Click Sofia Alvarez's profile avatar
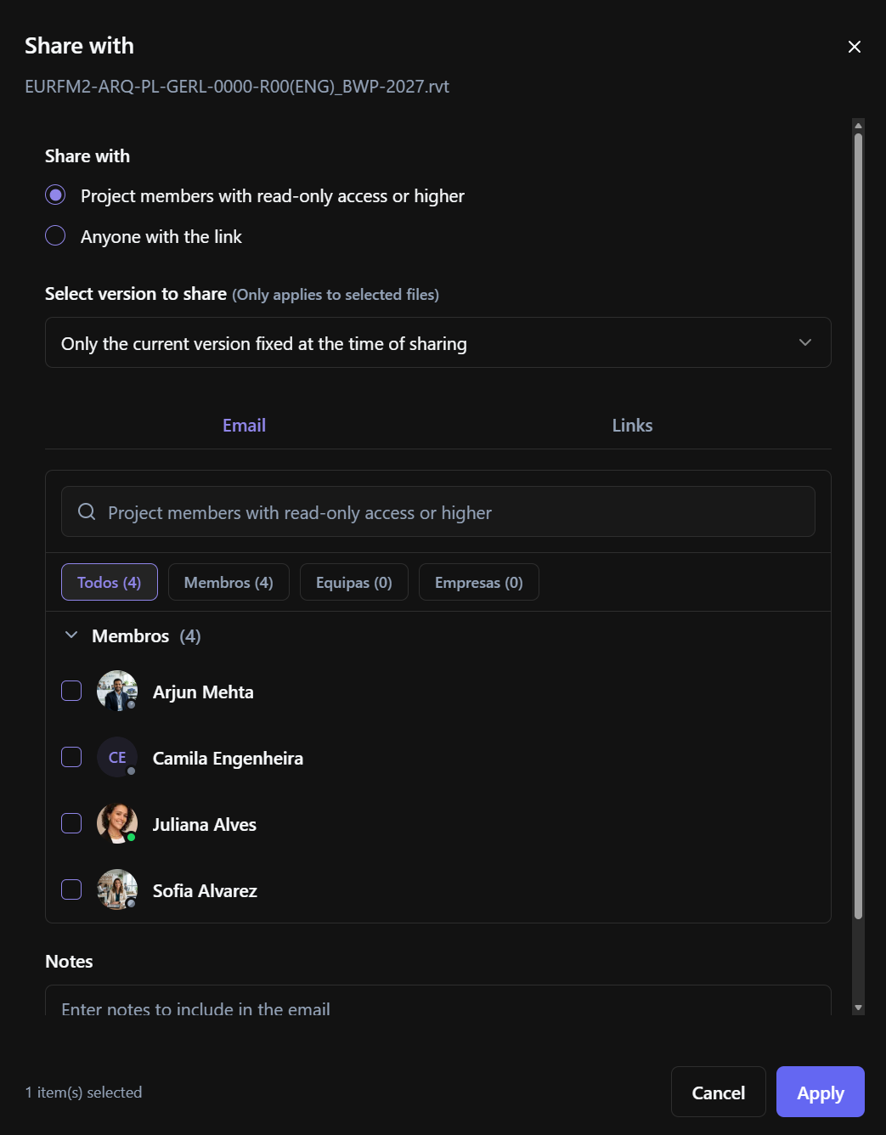The width and height of the screenshot is (886, 1135). (x=117, y=890)
